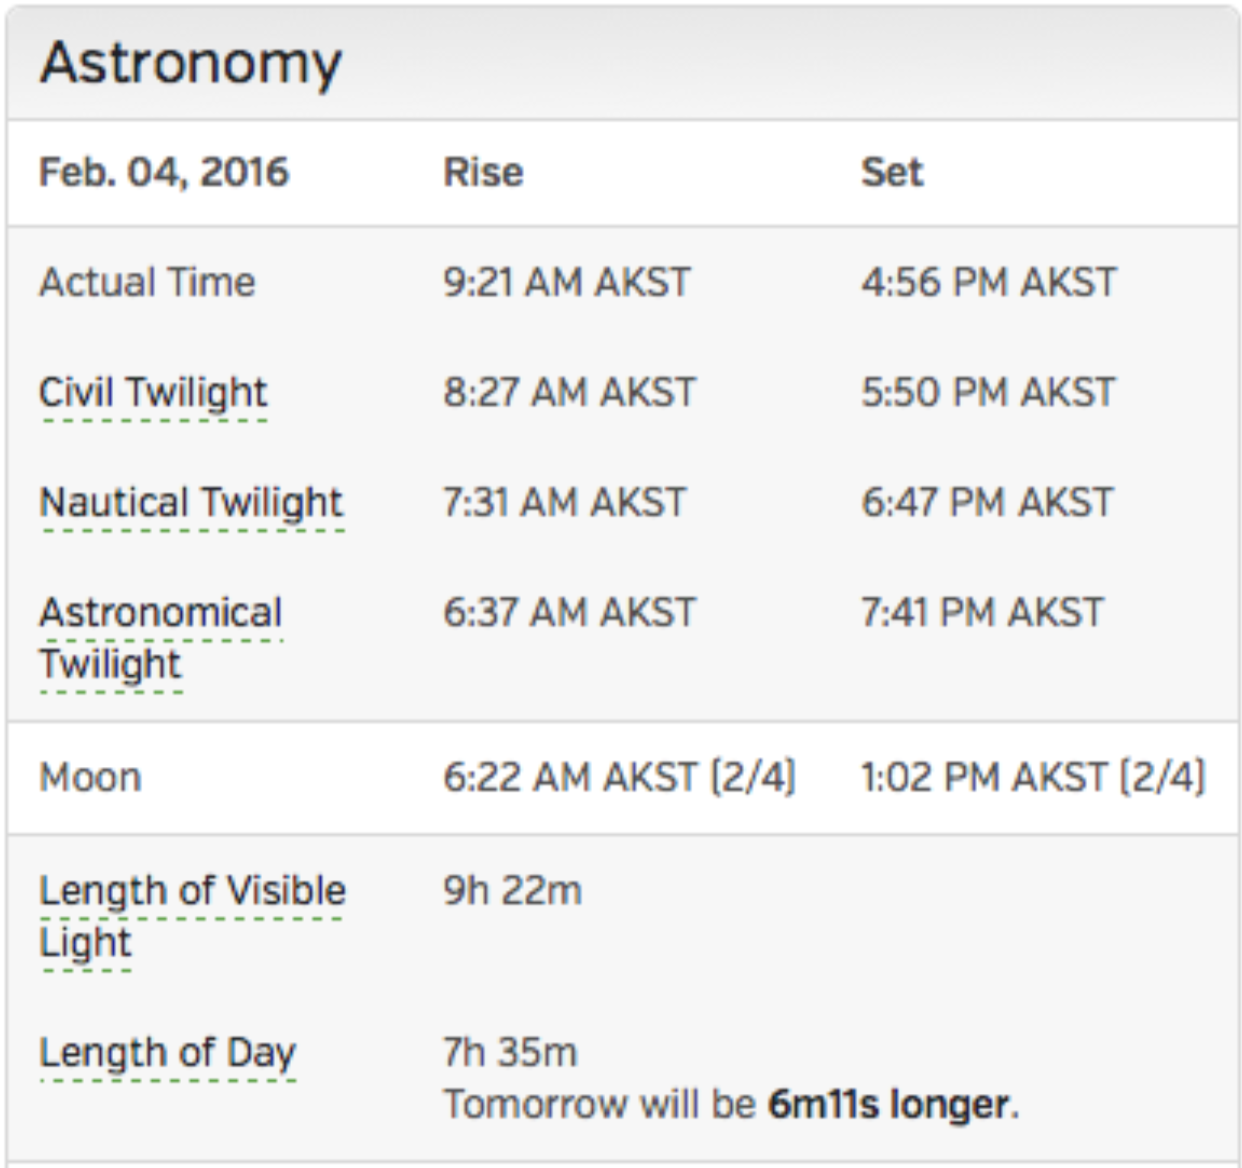
Task: Select sunrise time 9:21 AM AKST
Action: [x=567, y=283]
